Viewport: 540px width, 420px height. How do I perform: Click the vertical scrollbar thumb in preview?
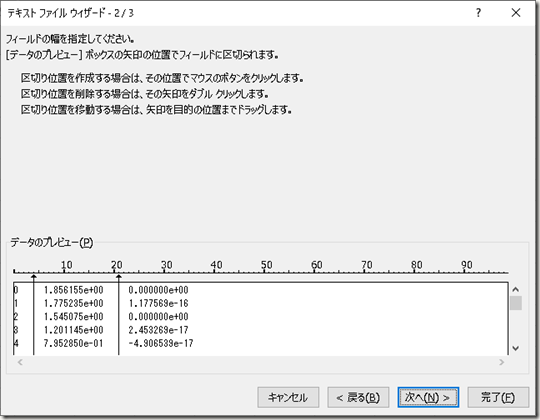[516, 303]
